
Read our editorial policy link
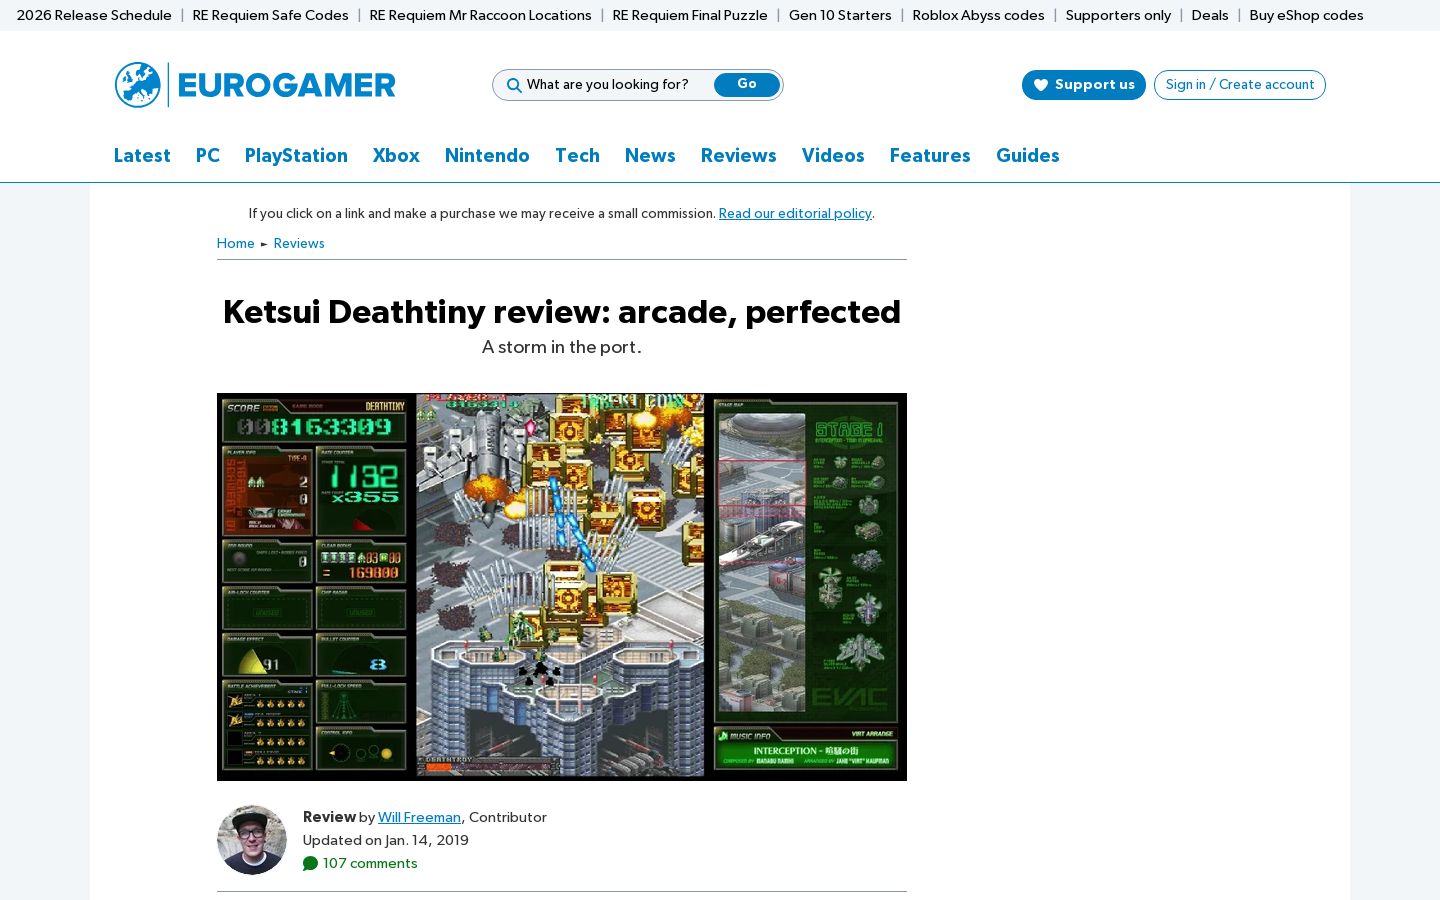[x=795, y=213]
